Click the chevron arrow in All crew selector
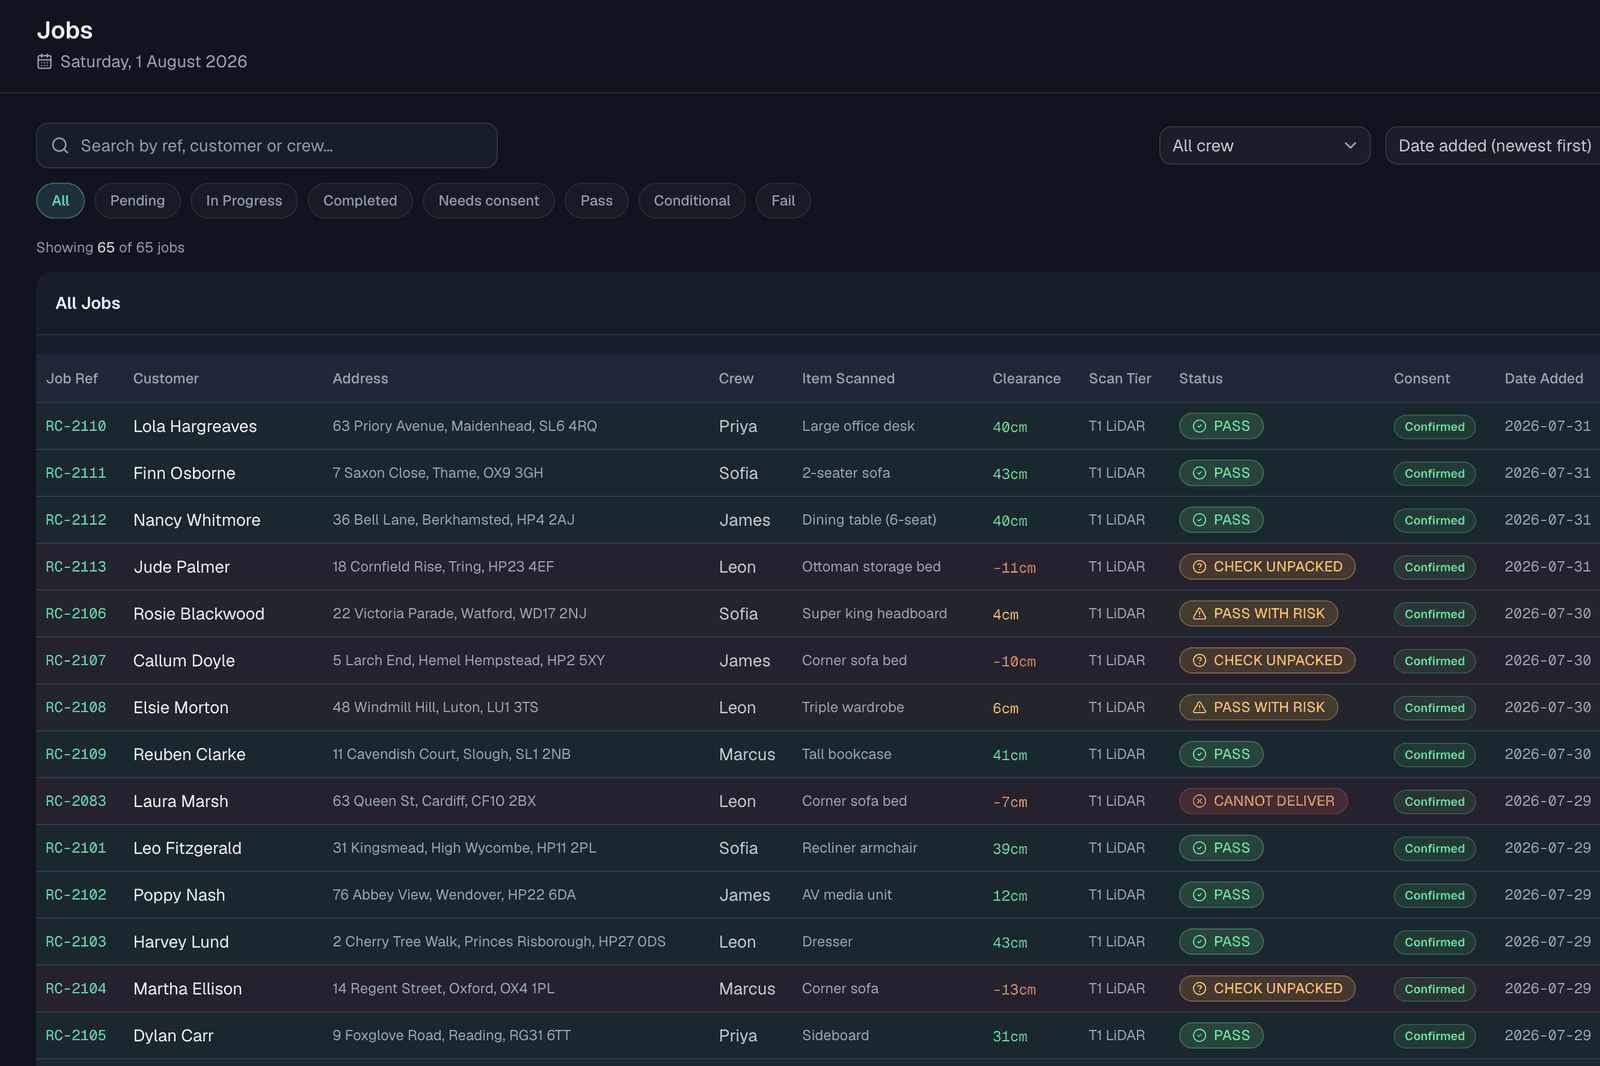Screen dimensions: 1600x1066 (x=1350, y=146)
